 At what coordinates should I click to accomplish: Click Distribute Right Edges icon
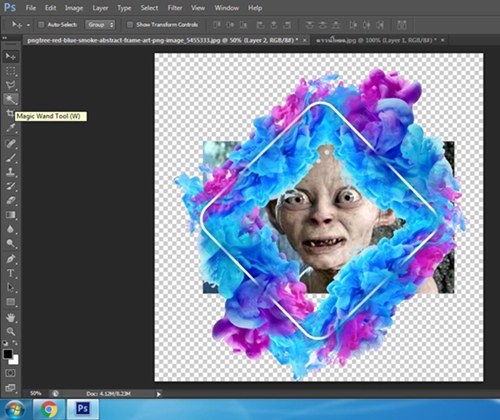tap(380, 25)
